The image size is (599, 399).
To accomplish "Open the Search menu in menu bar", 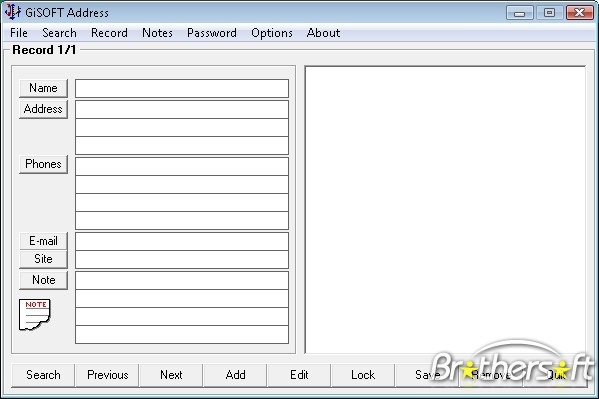I will coord(59,33).
